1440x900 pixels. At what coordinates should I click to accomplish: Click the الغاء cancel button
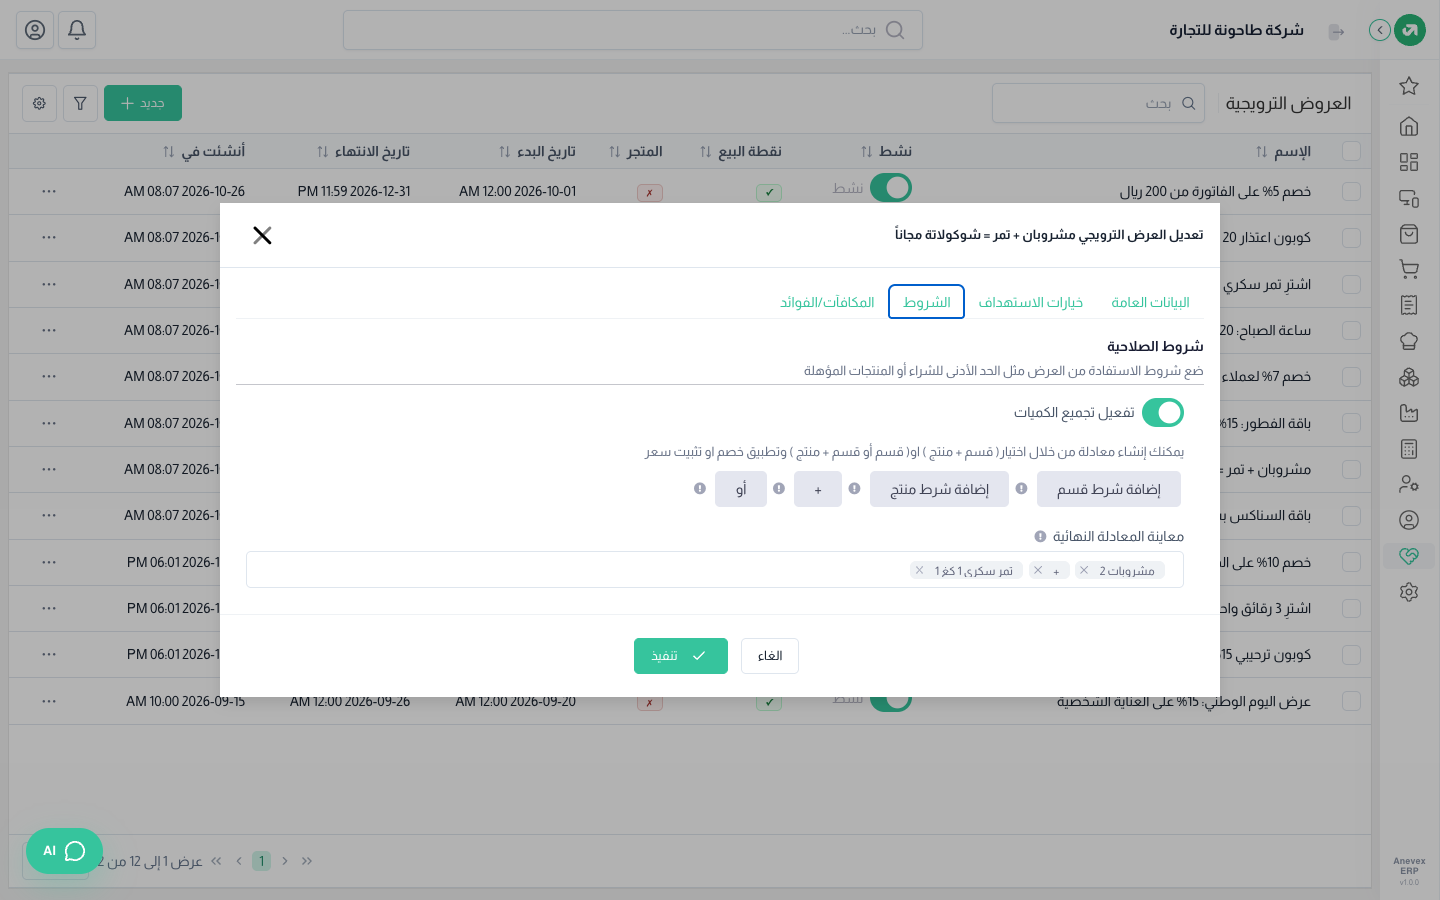click(x=770, y=656)
